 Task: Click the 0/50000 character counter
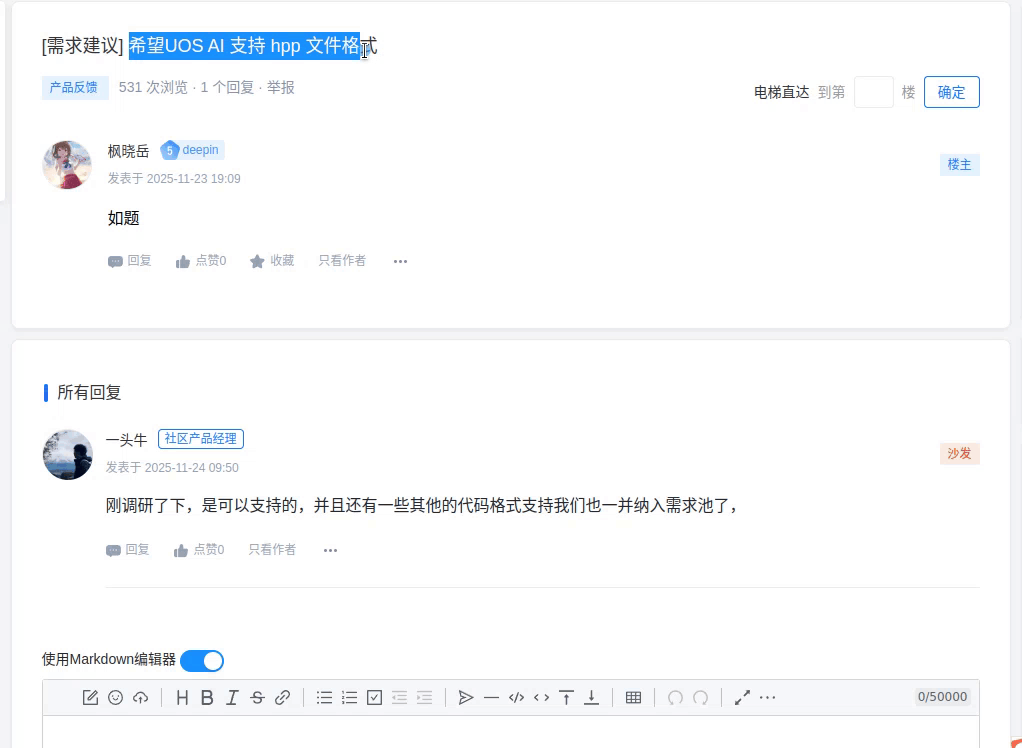[x=942, y=697]
